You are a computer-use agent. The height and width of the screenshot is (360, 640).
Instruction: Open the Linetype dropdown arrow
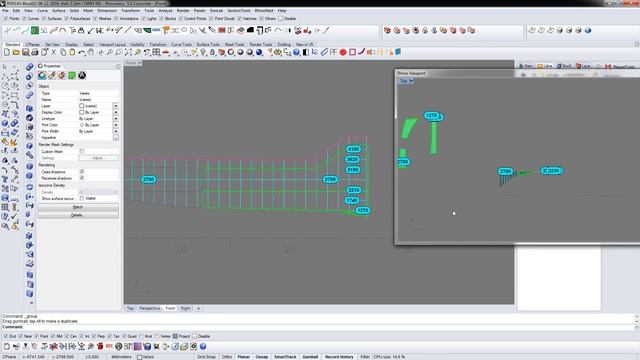click(x=116, y=119)
